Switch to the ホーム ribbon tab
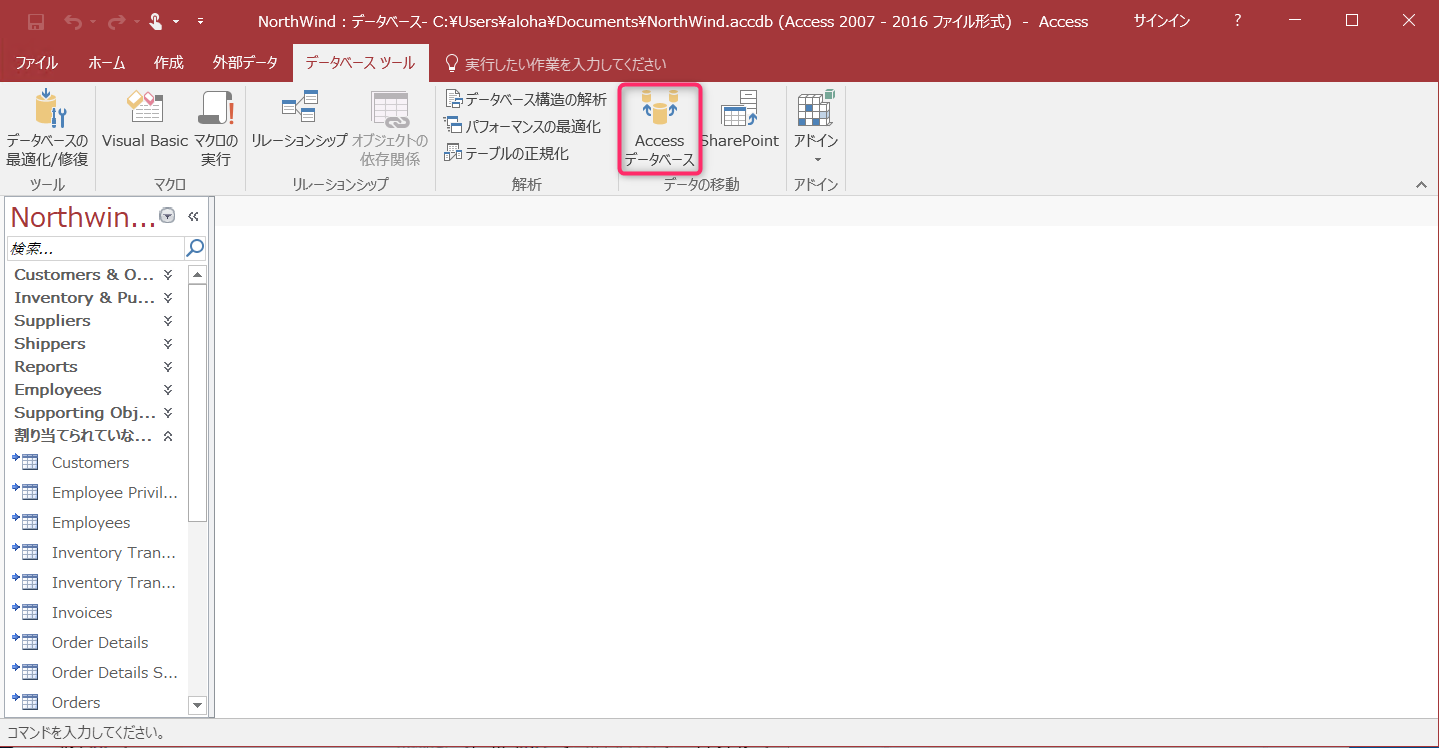This screenshot has width=1439, height=748. click(107, 61)
